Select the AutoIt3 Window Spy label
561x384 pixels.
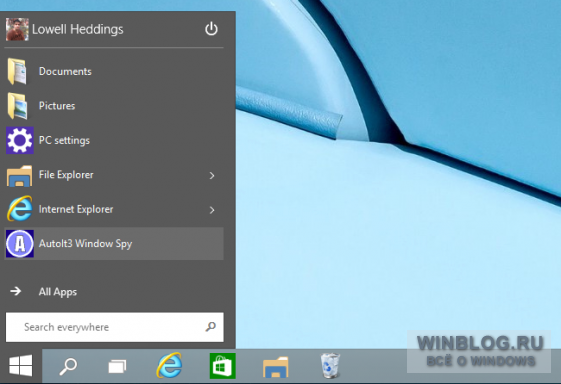pyautogui.click(x=86, y=244)
